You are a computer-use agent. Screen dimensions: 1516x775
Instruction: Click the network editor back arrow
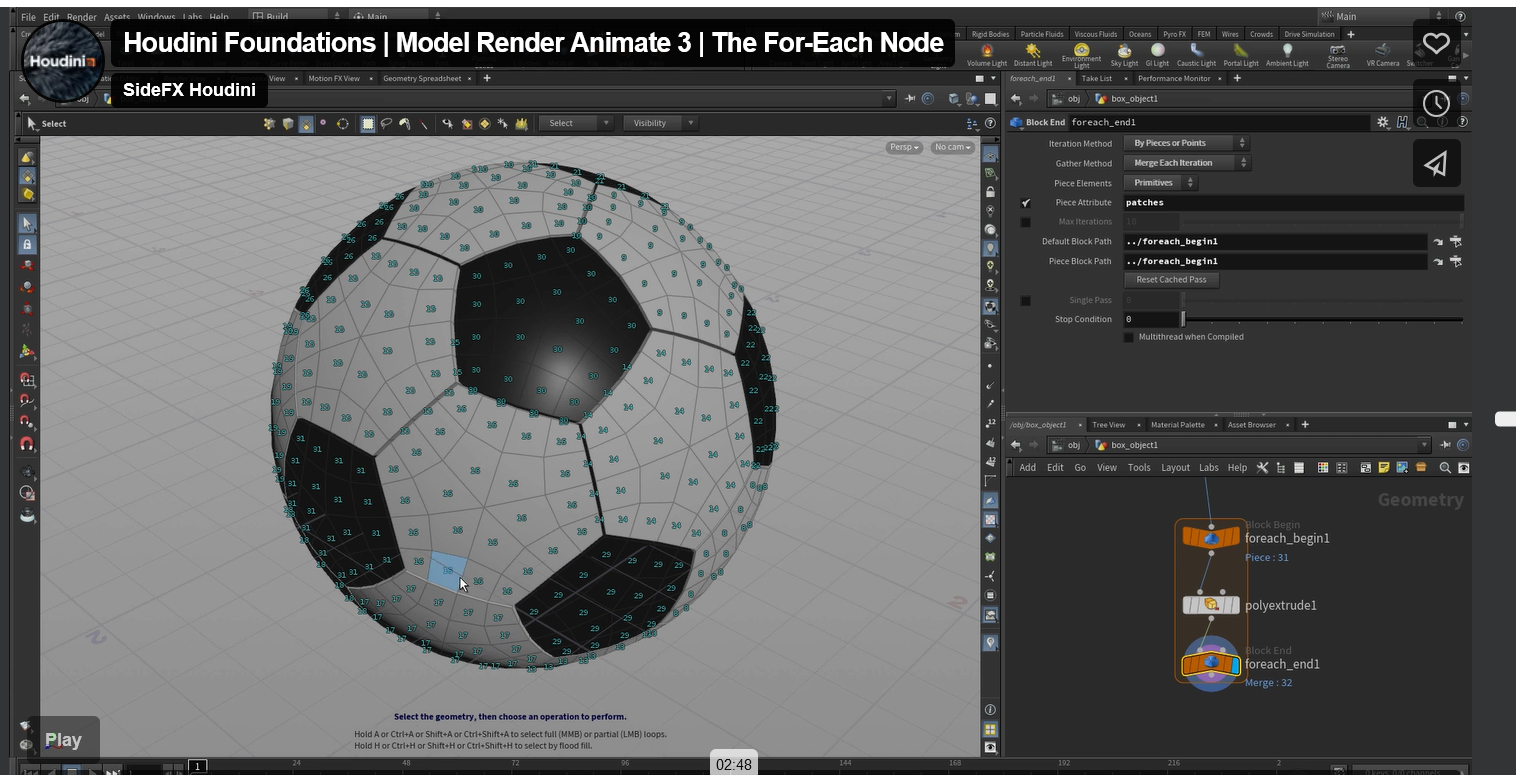coord(1016,445)
